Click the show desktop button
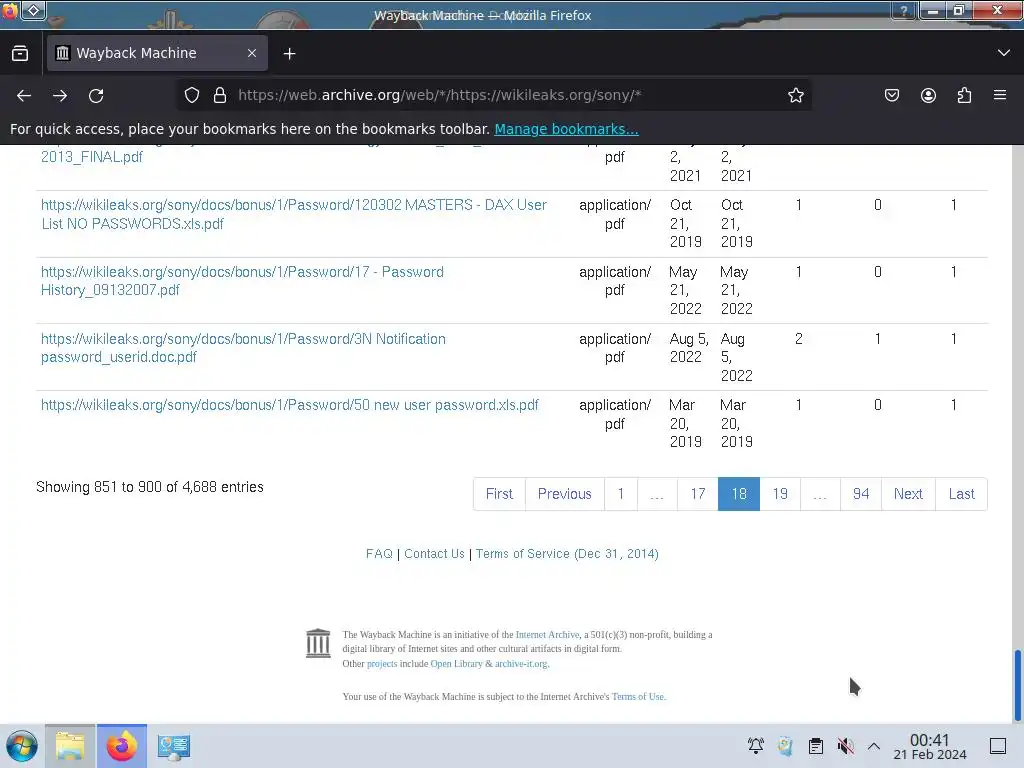The width and height of the screenshot is (1024, 768). coord(998,746)
